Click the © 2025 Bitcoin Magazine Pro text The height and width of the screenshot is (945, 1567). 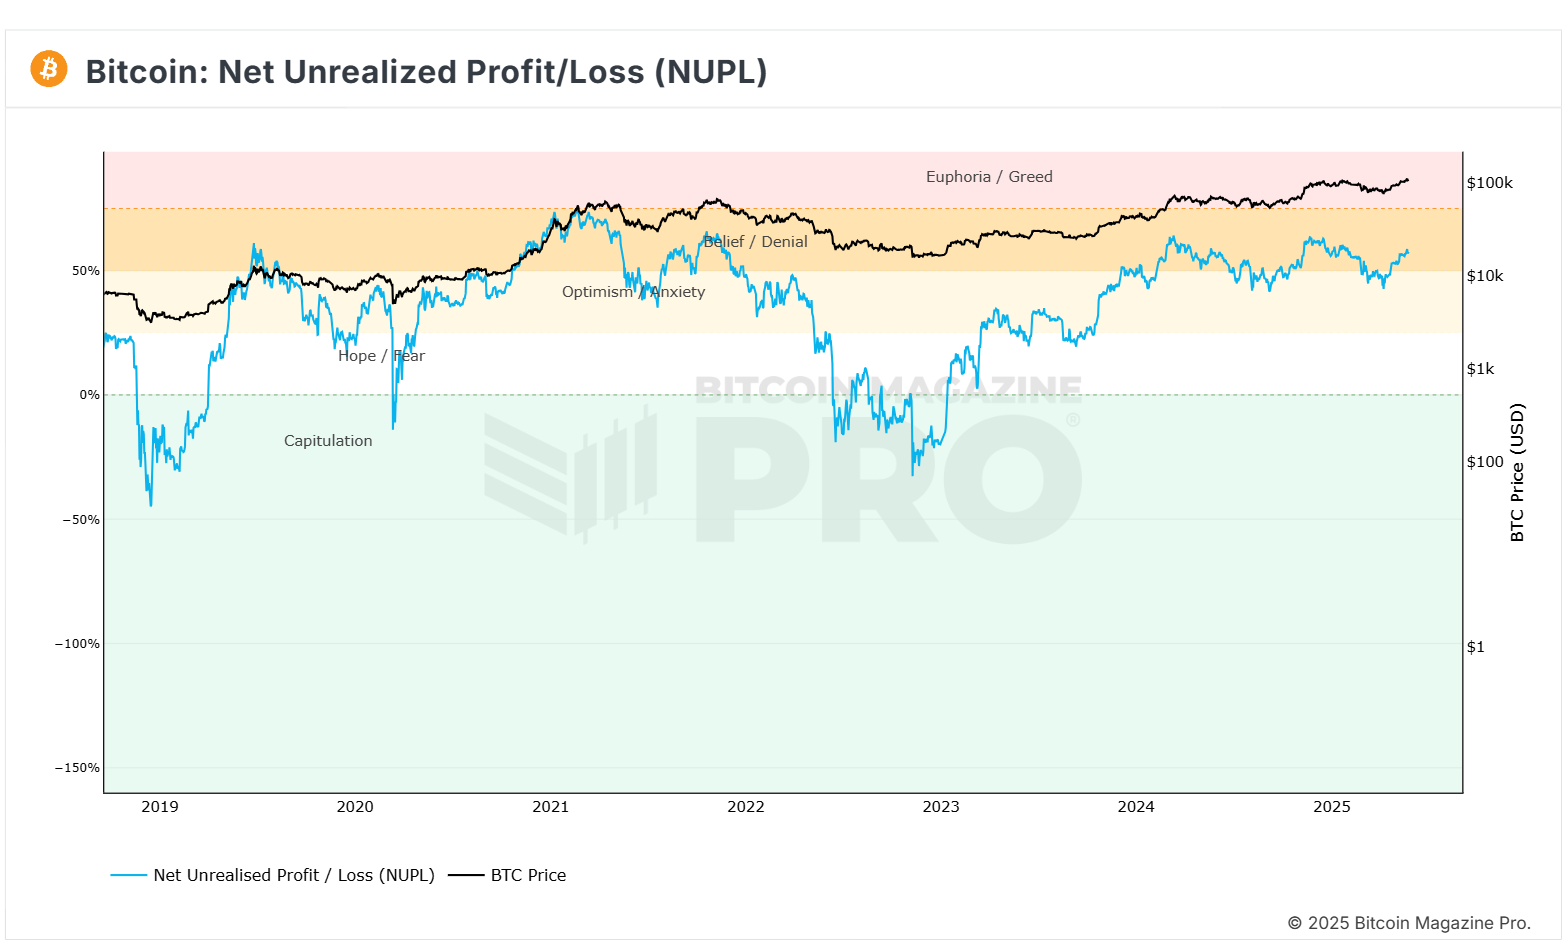(1409, 923)
